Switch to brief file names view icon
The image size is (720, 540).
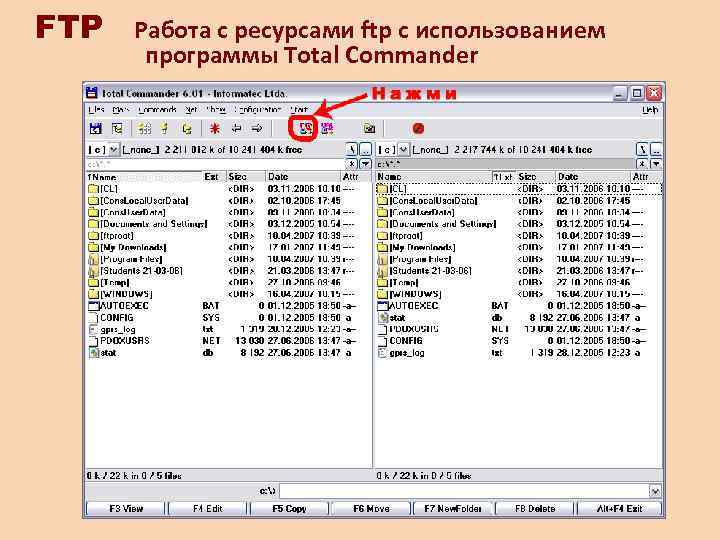pyautogui.click(x=145, y=129)
